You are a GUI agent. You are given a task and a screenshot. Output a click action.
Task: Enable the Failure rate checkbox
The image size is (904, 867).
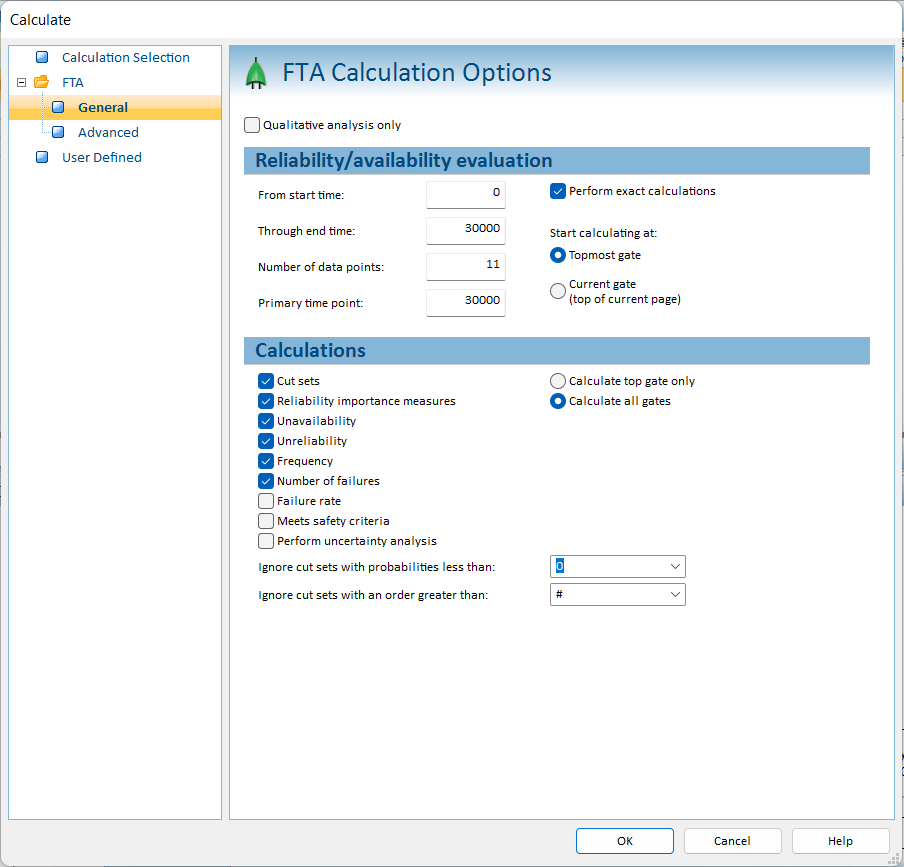tap(266, 501)
